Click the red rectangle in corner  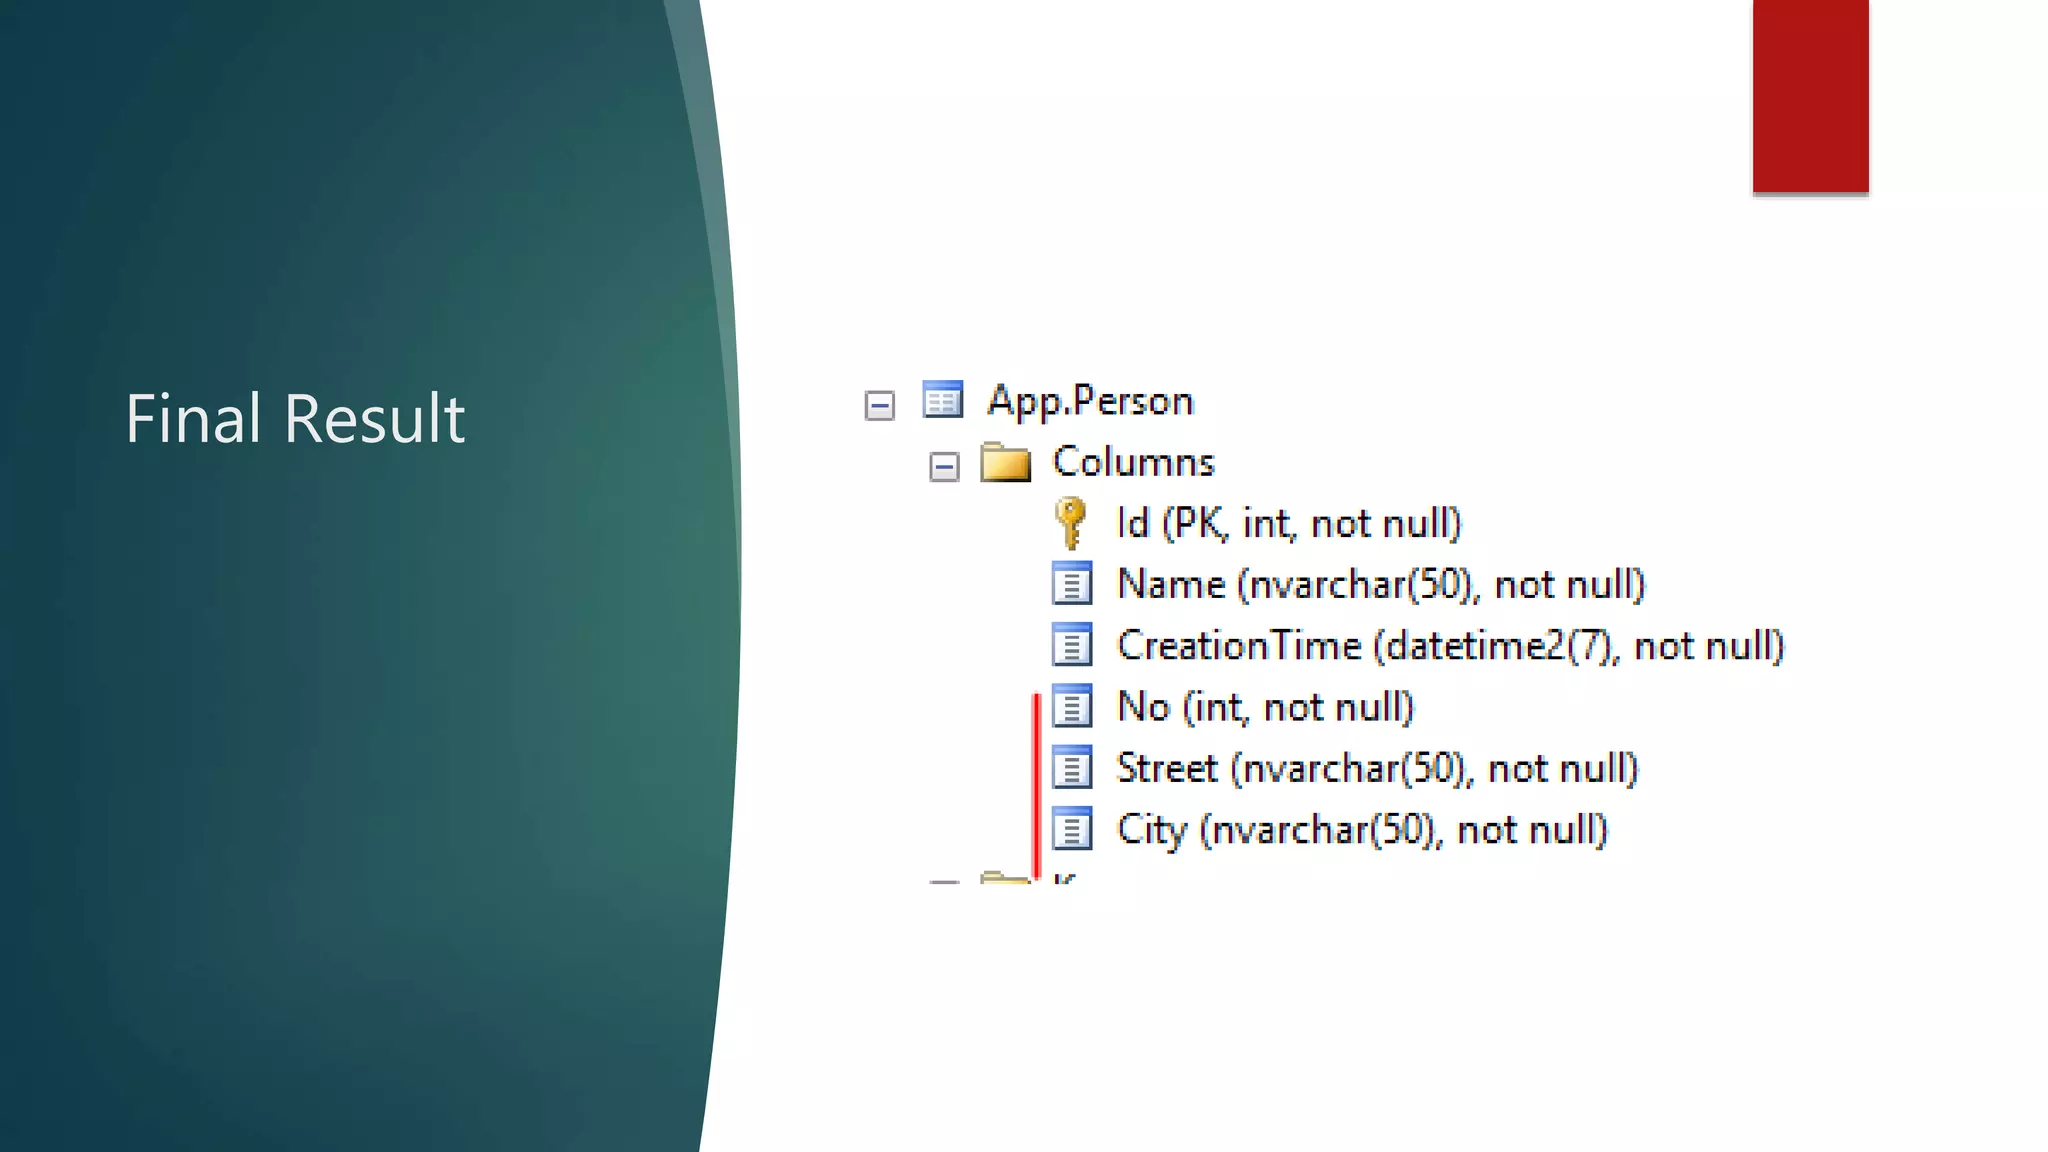click(1810, 95)
